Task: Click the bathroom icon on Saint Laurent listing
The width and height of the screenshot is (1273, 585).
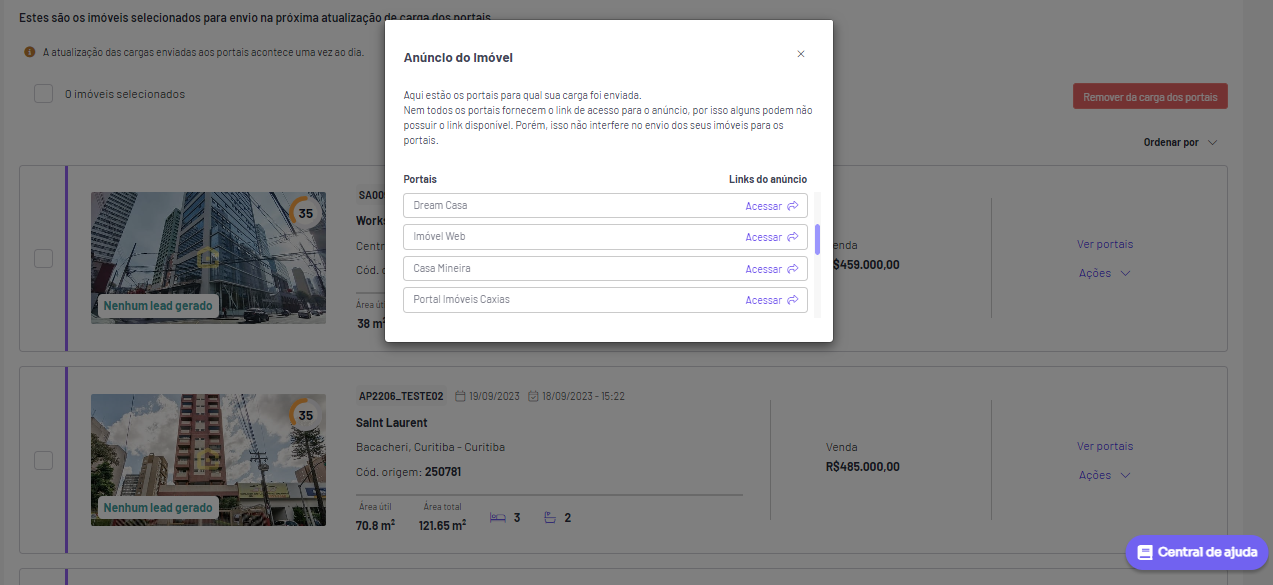Action: click(x=549, y=518)
